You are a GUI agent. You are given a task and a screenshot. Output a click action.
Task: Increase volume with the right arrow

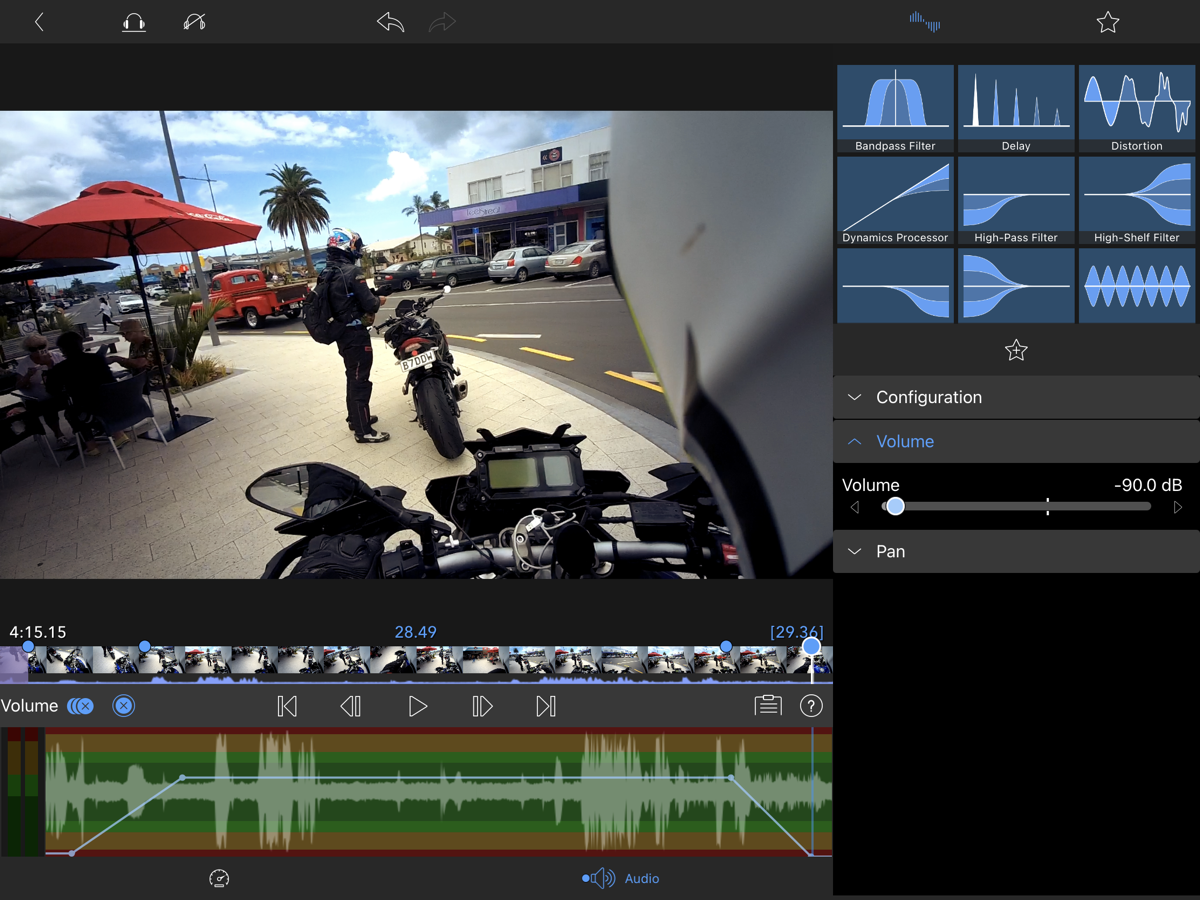[x=1178, y=507]
